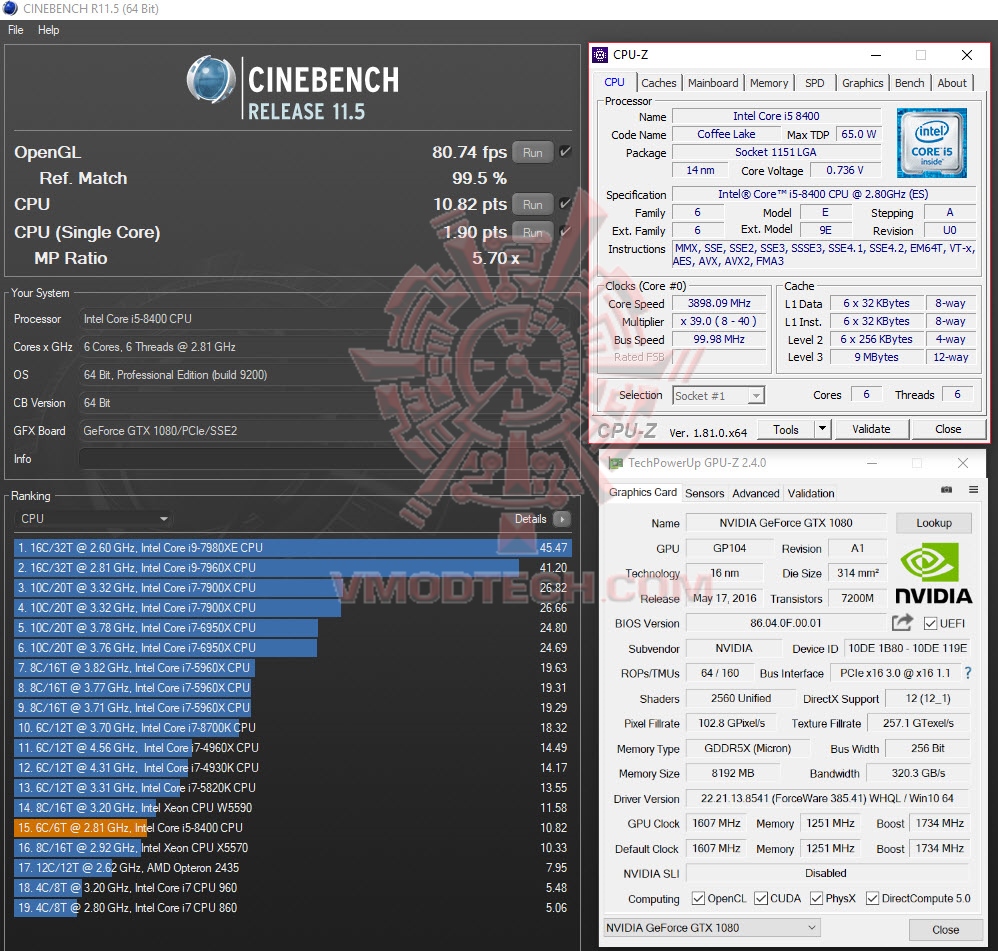Toggle the UEFI checkbox in GPU-Z
The height and width of the screenshot is (951, 998).
point(930,623)
